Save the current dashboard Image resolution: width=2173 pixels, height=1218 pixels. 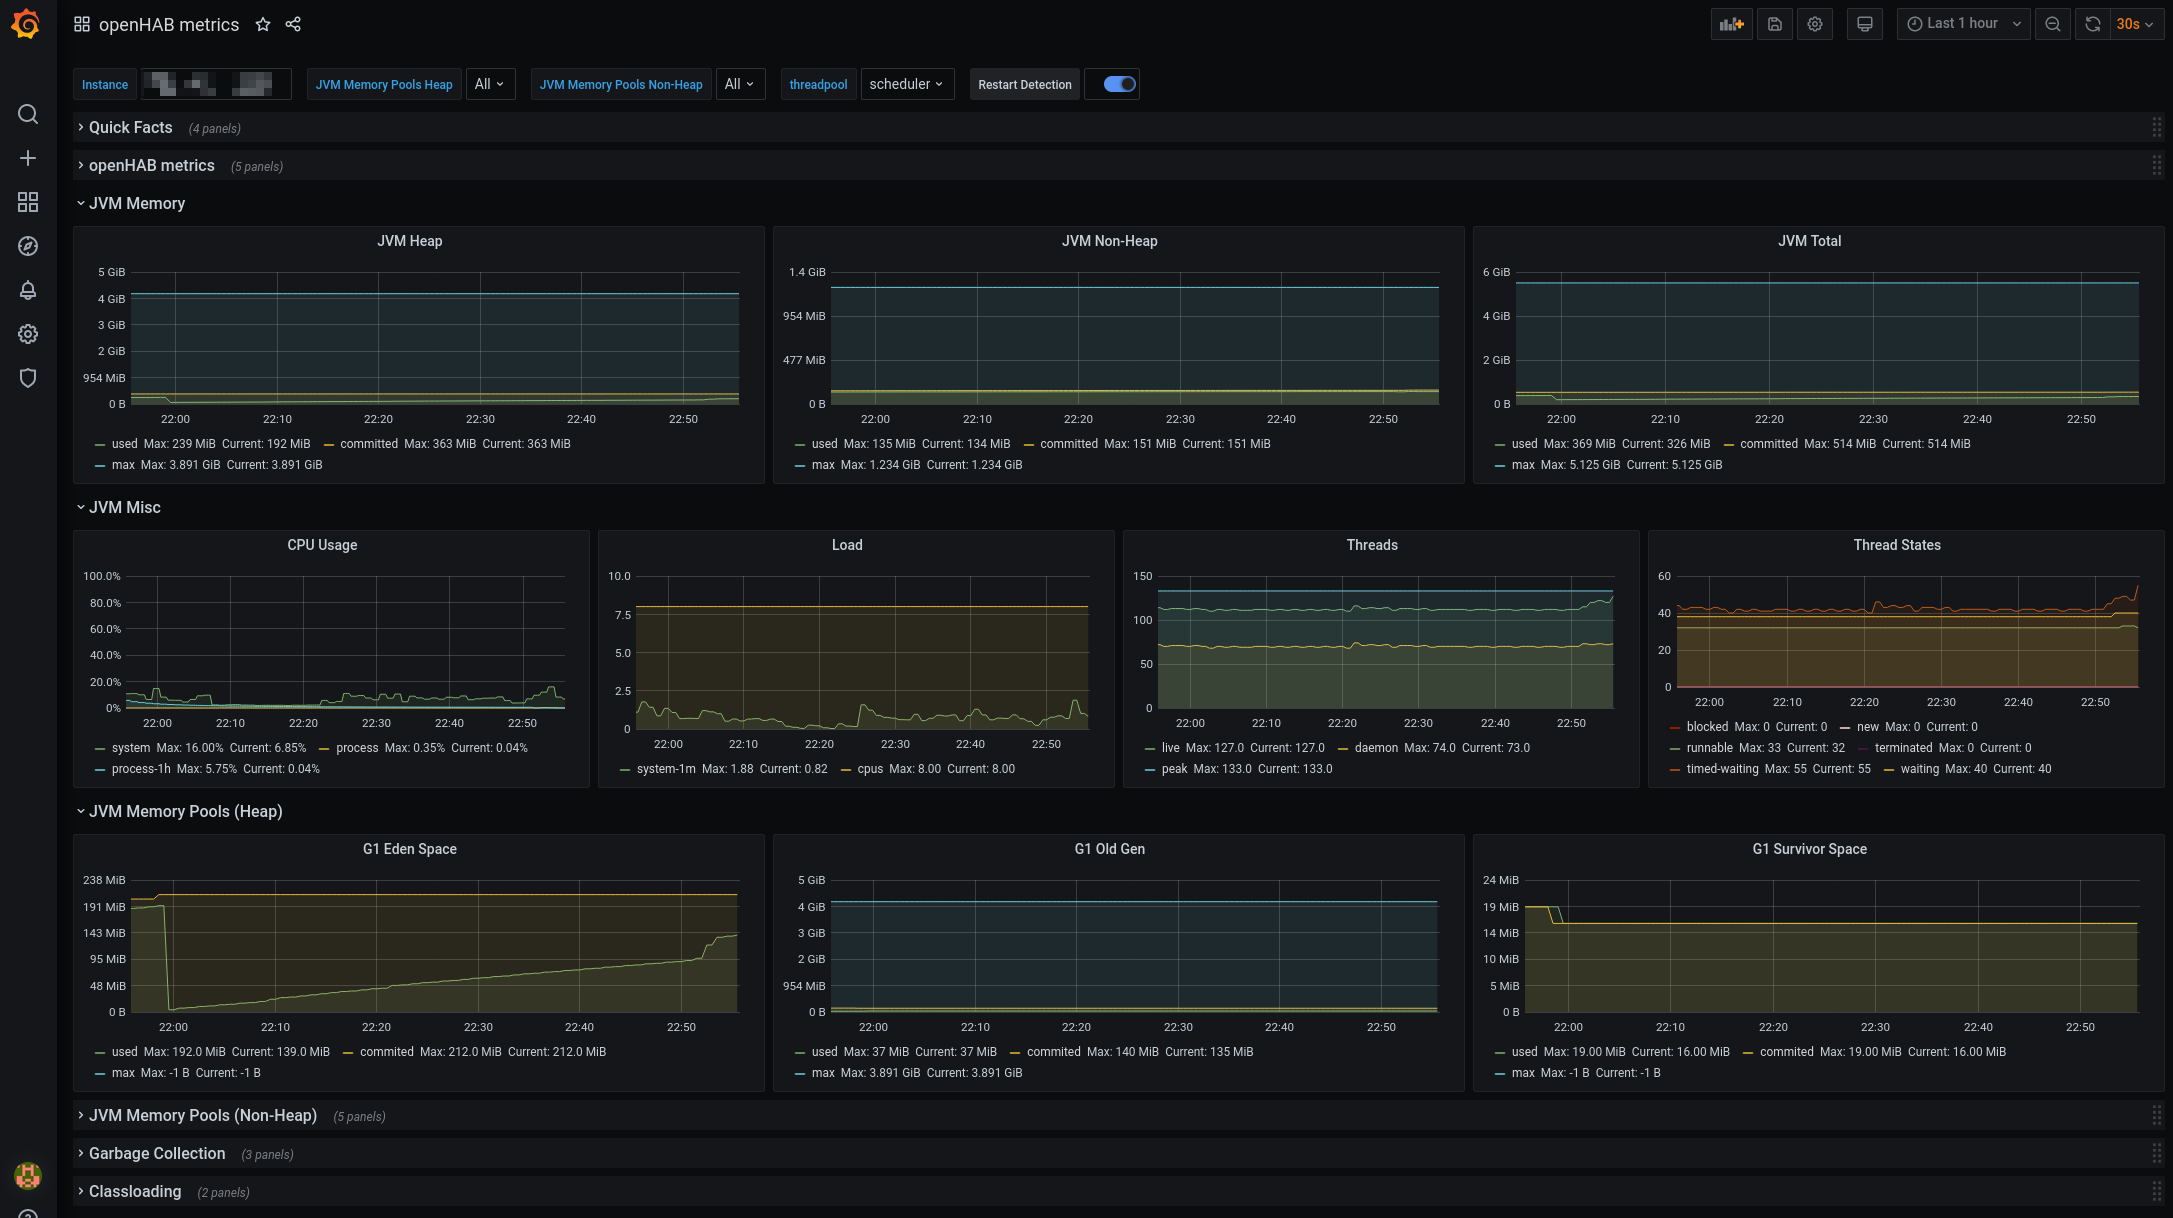pos(1774,23)
